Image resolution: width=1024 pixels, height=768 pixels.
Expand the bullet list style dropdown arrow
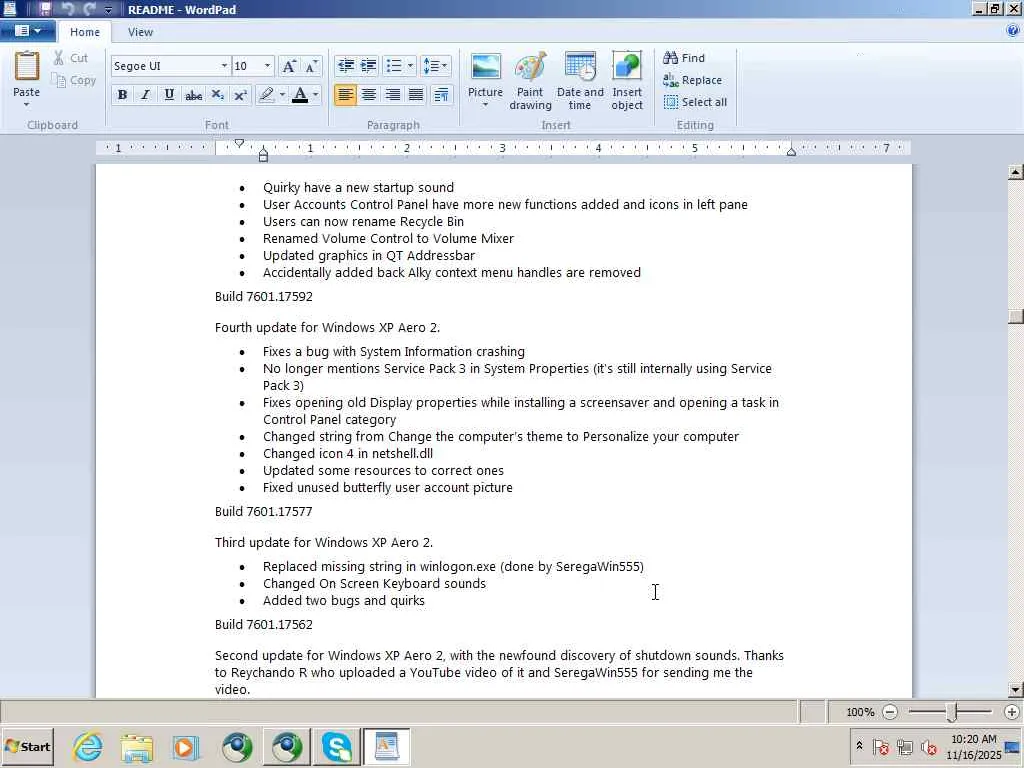[x=410, y=66]
